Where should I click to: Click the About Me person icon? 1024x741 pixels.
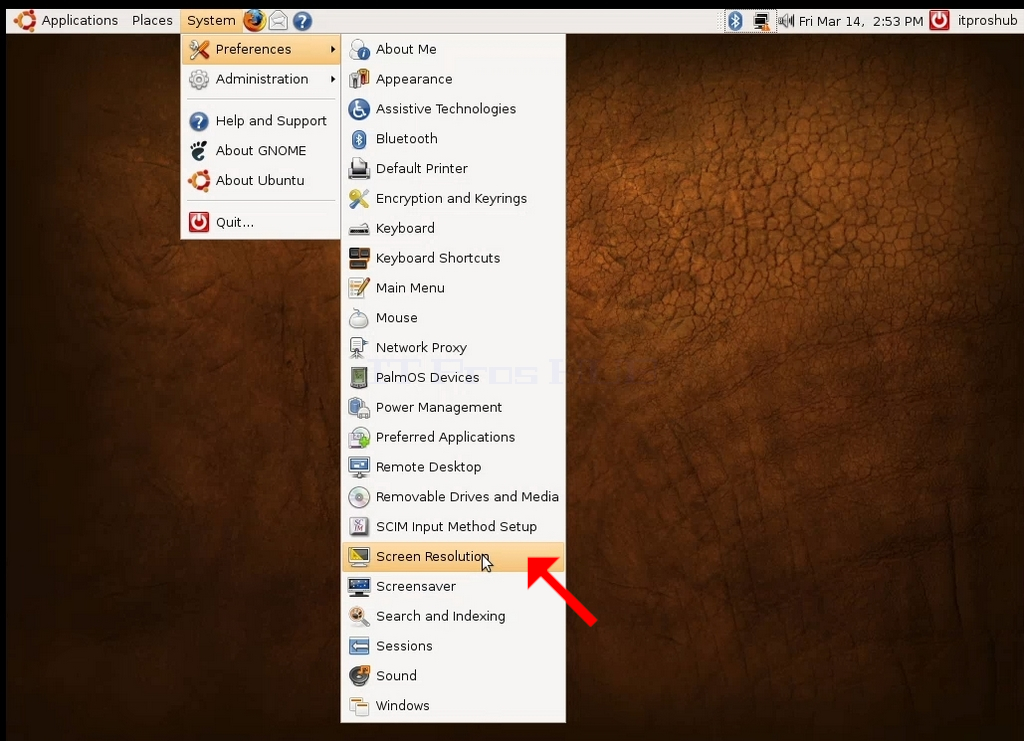[x=359, y=49]
